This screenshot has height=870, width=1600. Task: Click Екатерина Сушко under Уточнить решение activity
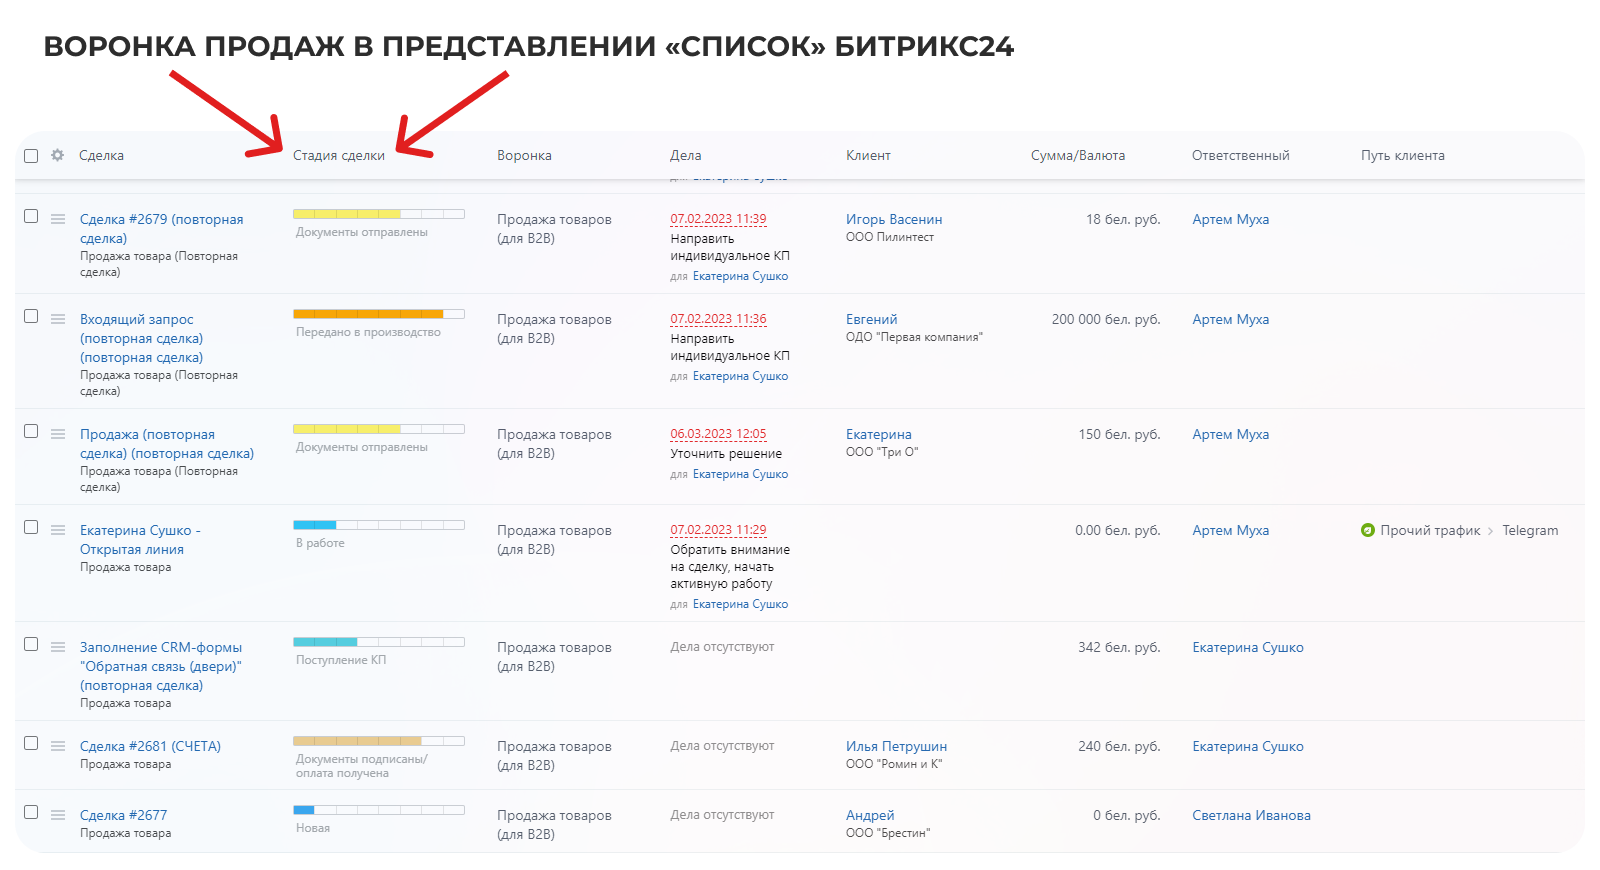click(x=740, y=474)
